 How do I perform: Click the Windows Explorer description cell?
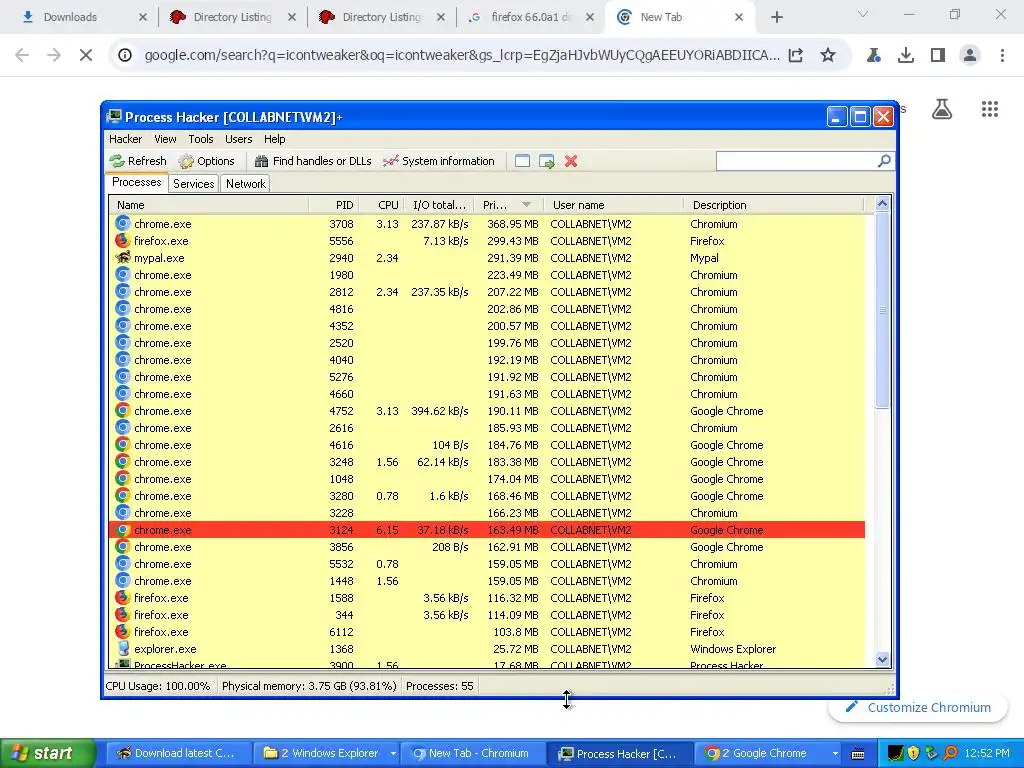tap(733, 649)
